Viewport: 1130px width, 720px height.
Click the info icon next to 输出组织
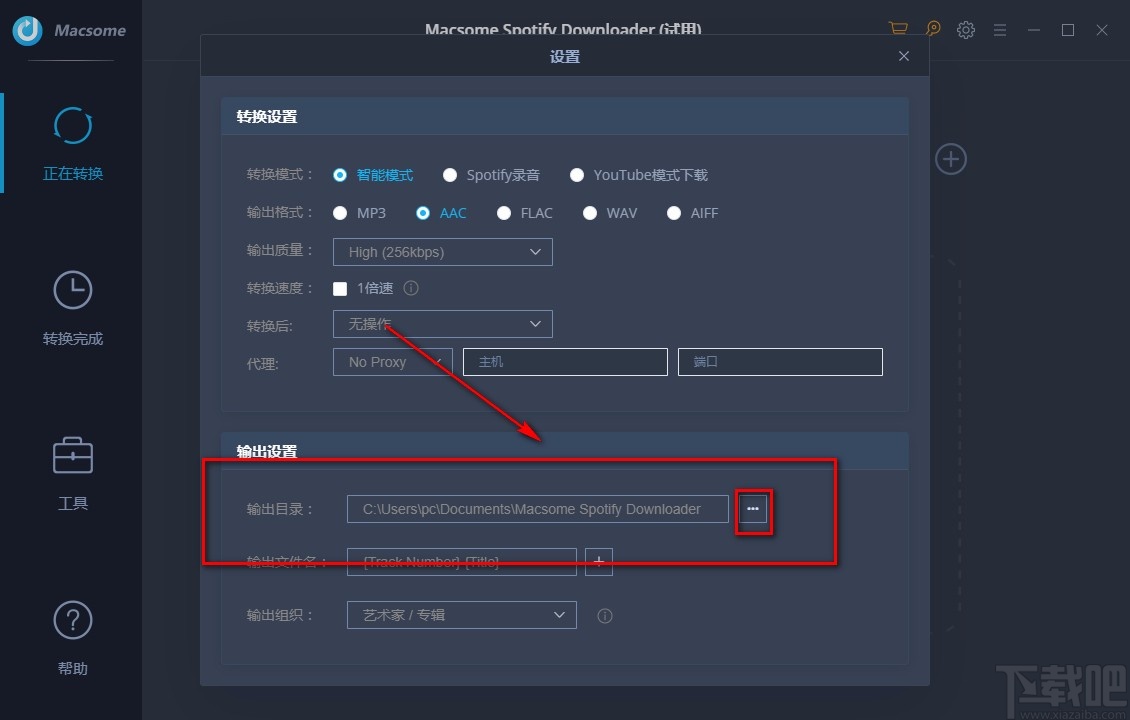point(604,615)
